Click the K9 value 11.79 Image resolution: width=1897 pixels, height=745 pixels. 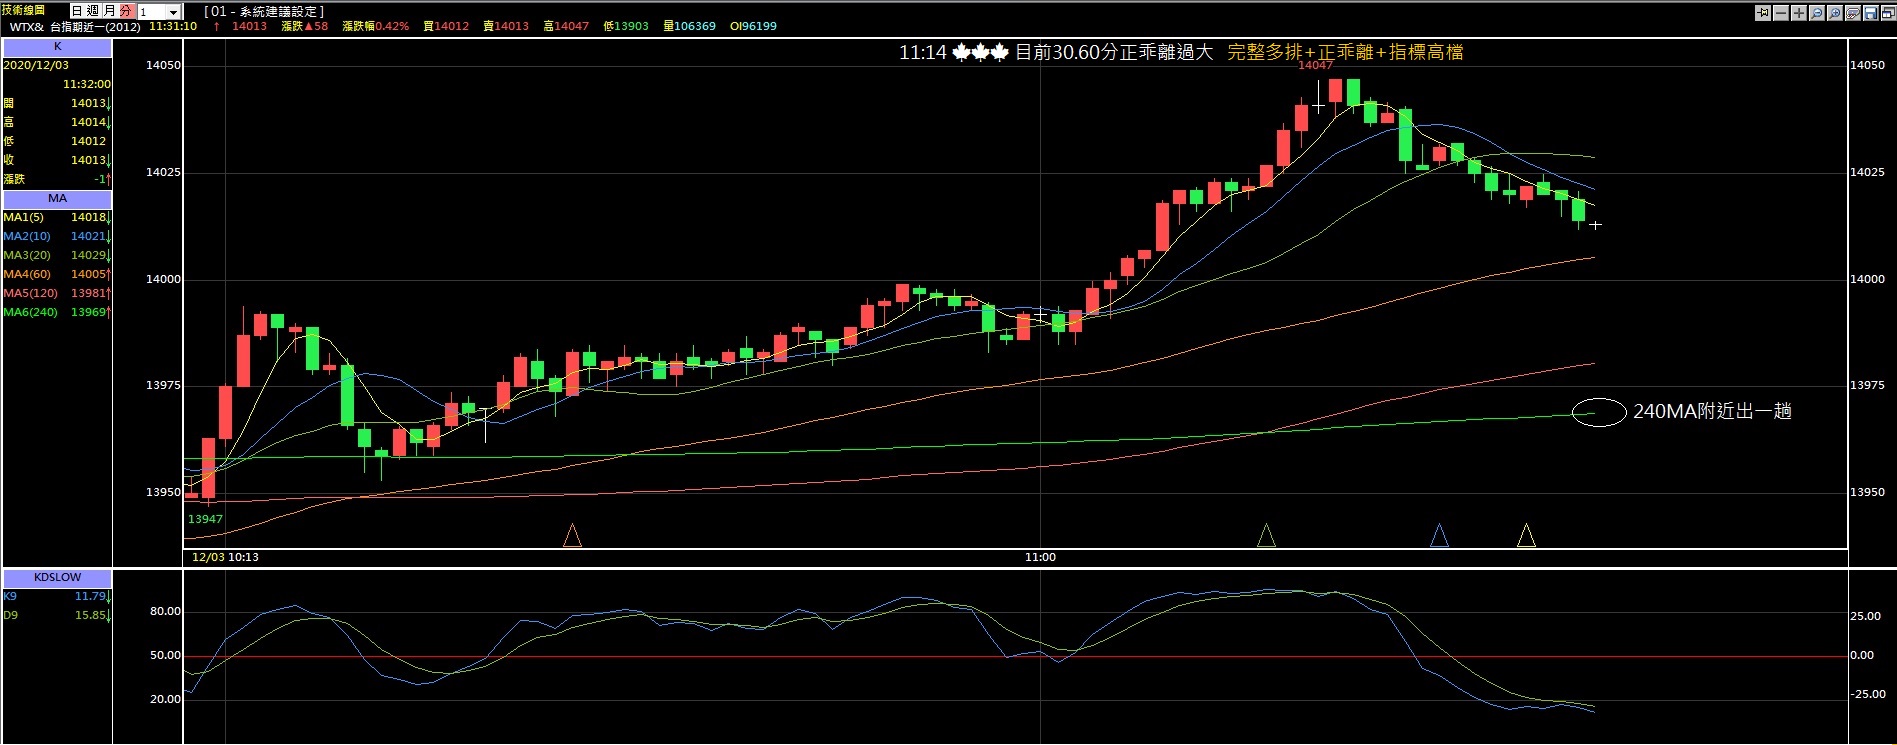pyautogui.click(x=90, y=596)
